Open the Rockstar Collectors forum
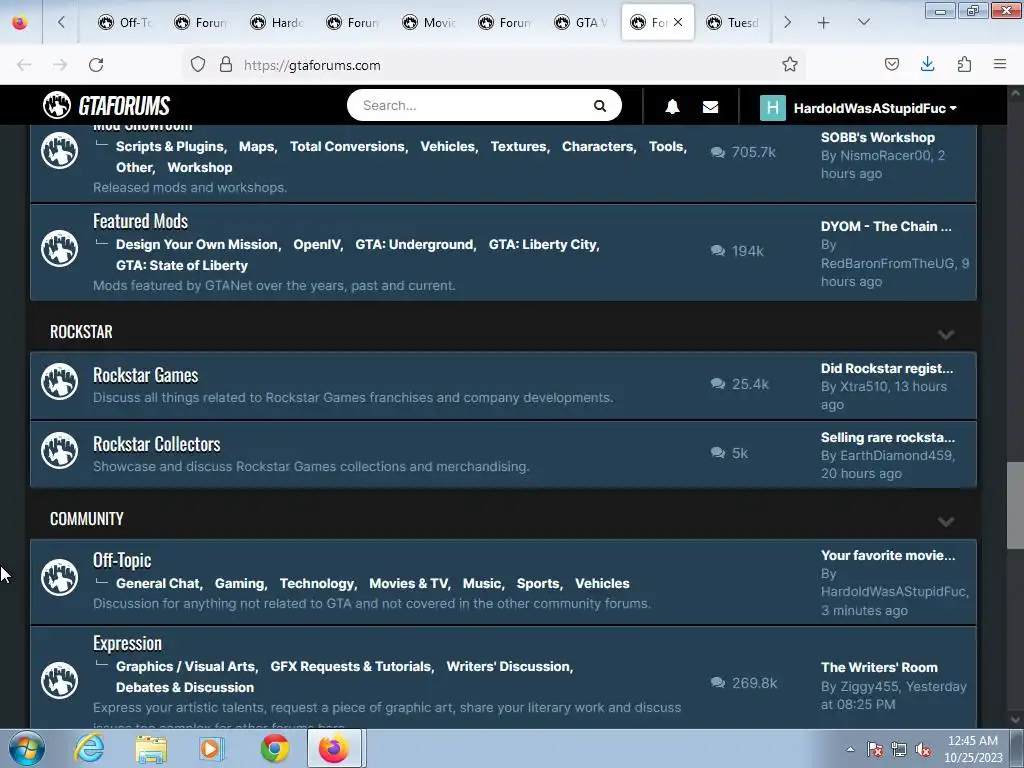The width and height of the screenshot is (1024, 768). (x=157, y=444)
